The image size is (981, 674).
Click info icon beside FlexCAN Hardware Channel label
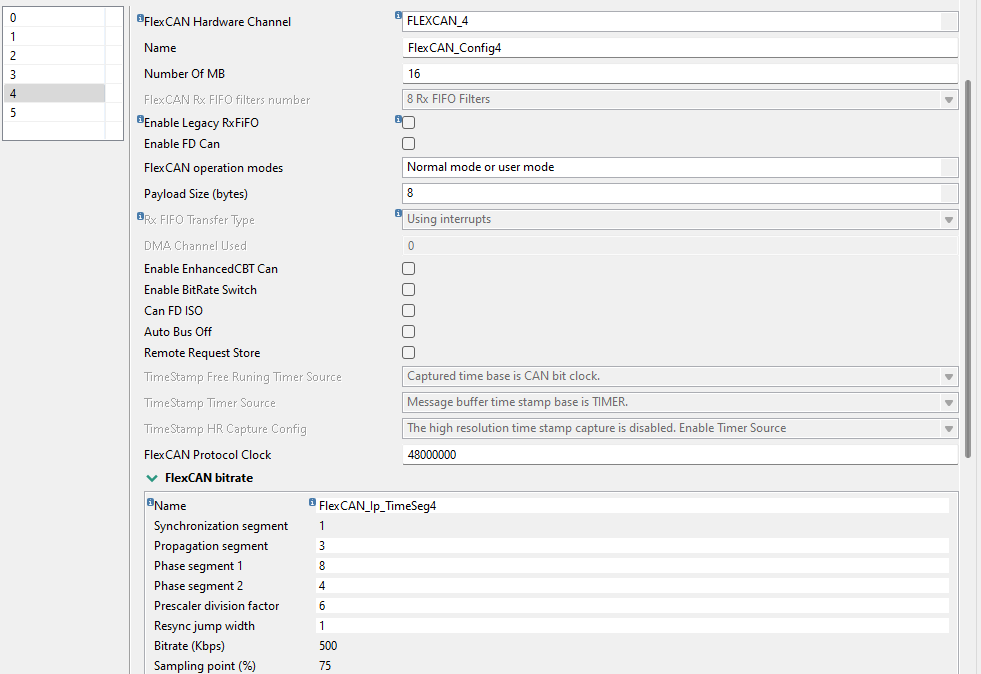140,17
